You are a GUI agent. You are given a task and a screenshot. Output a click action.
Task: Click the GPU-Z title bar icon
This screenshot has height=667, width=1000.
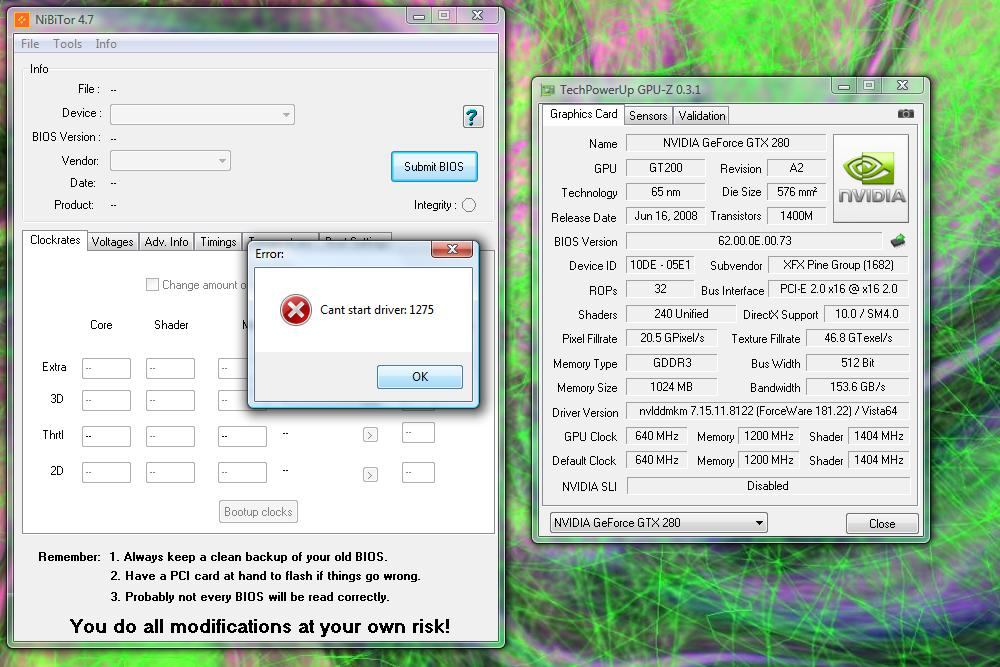(548, 90)
